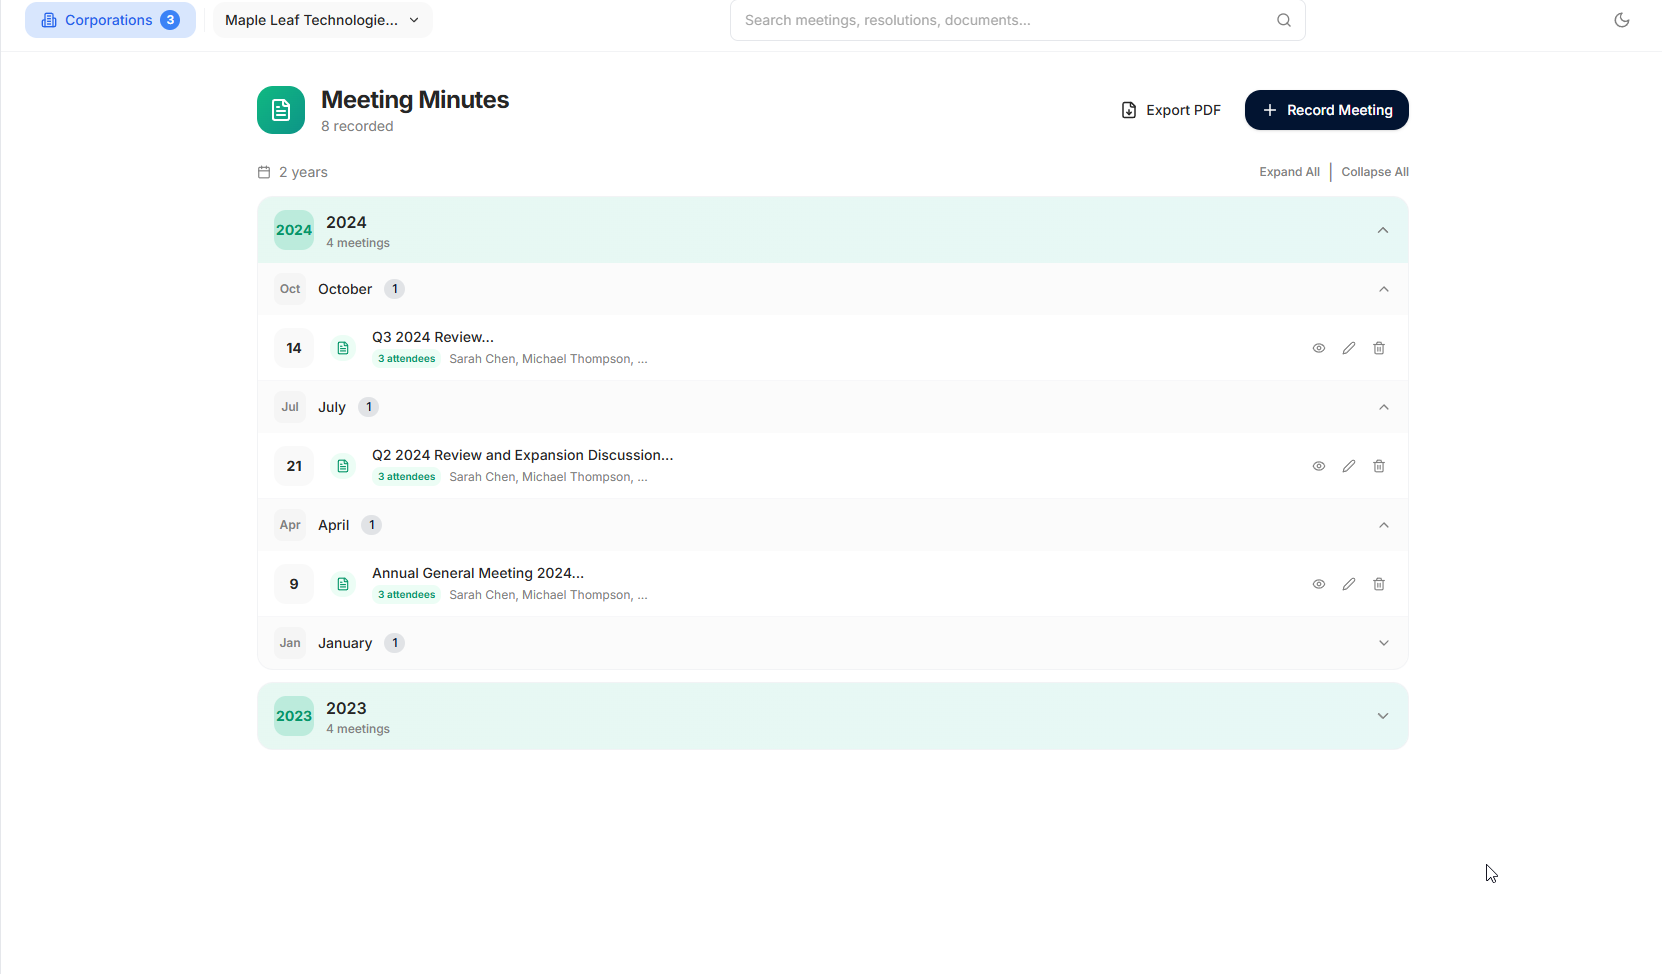Delete the Annual General Meeting 2024

point(1379,584)
